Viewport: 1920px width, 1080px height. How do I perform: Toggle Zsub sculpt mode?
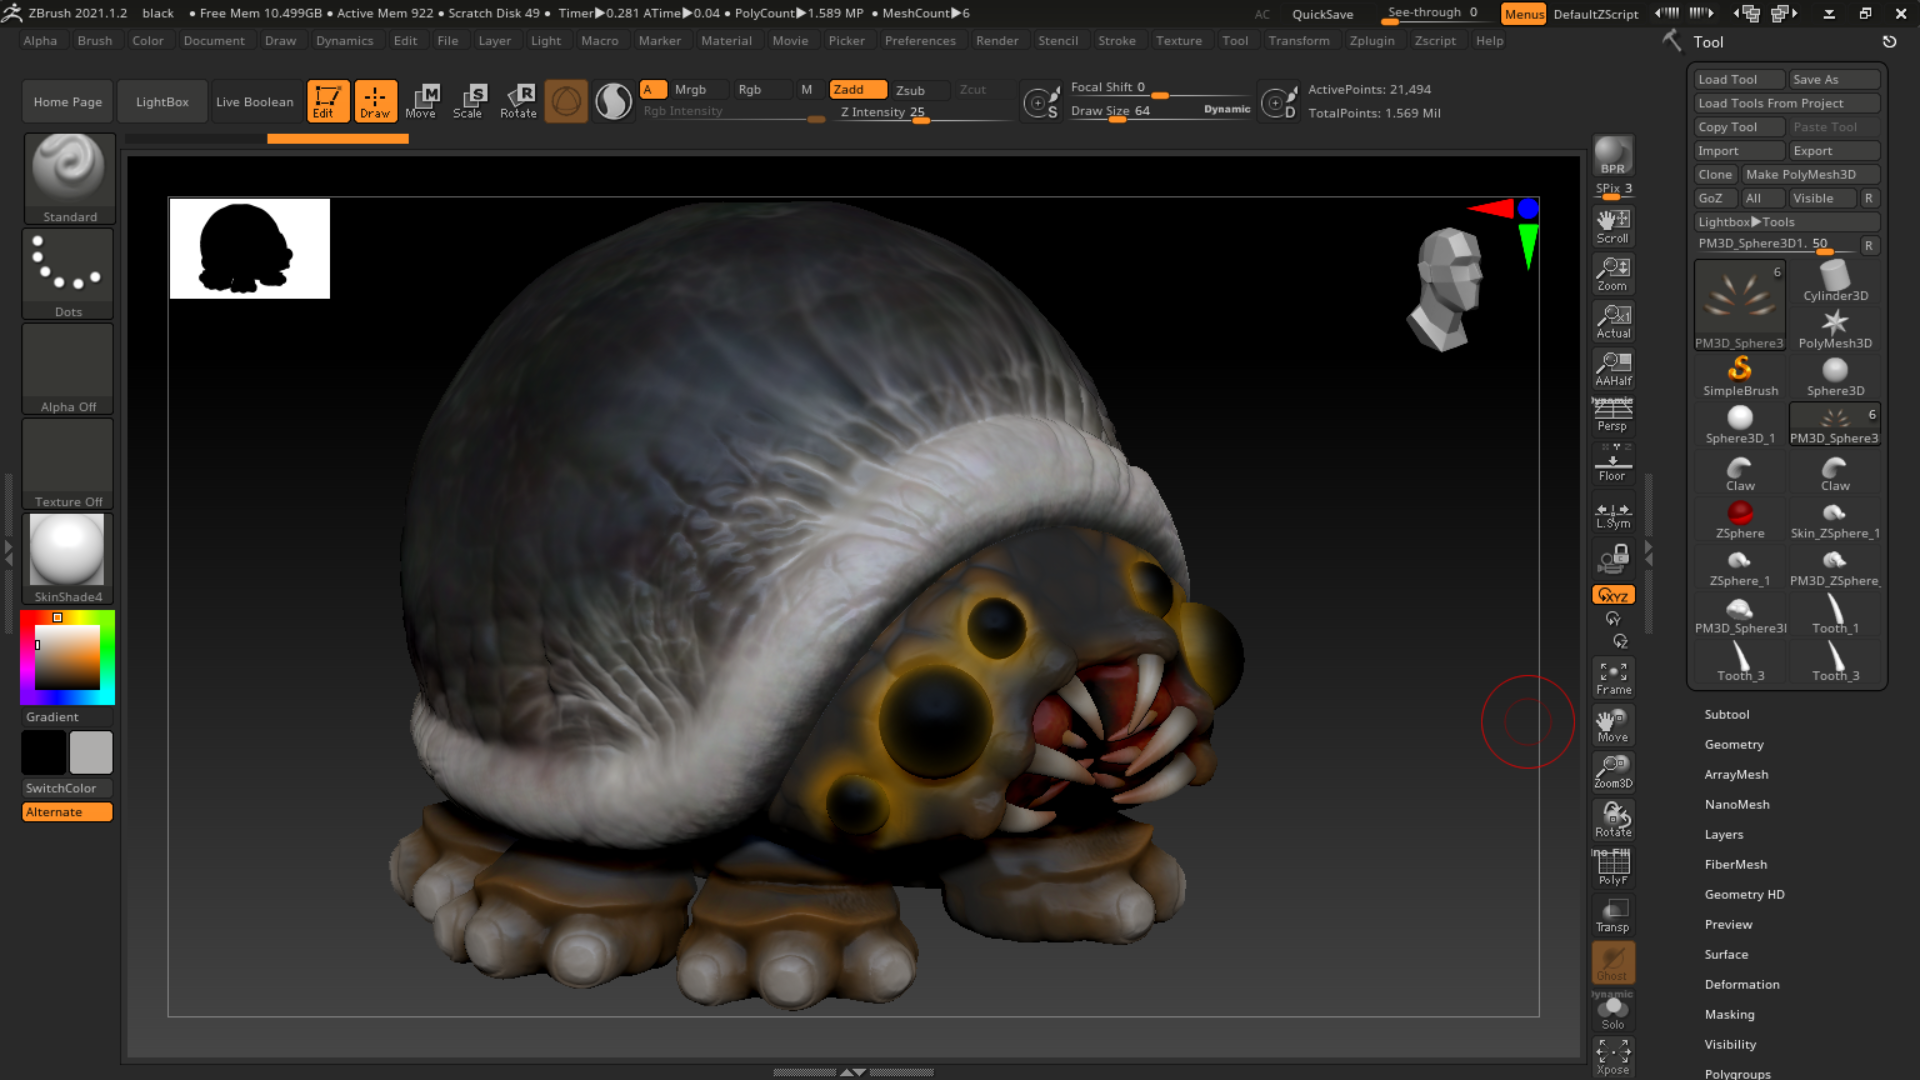point(910,90)
